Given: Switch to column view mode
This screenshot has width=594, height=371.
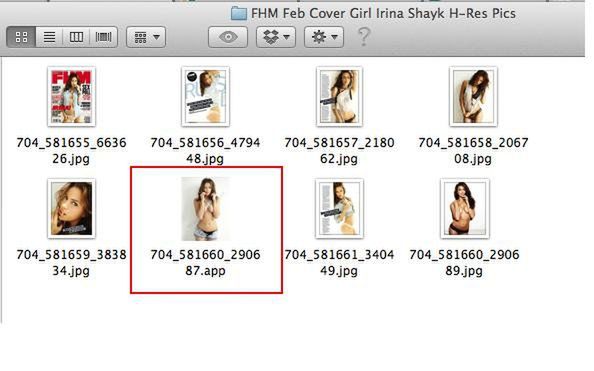Looking at the screenshot, I should click(76, 37).
